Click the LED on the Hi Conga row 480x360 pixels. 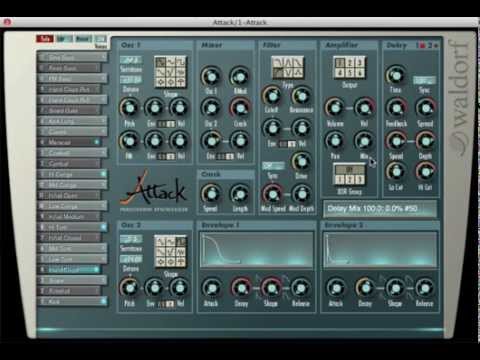click(x=103, y=174)
